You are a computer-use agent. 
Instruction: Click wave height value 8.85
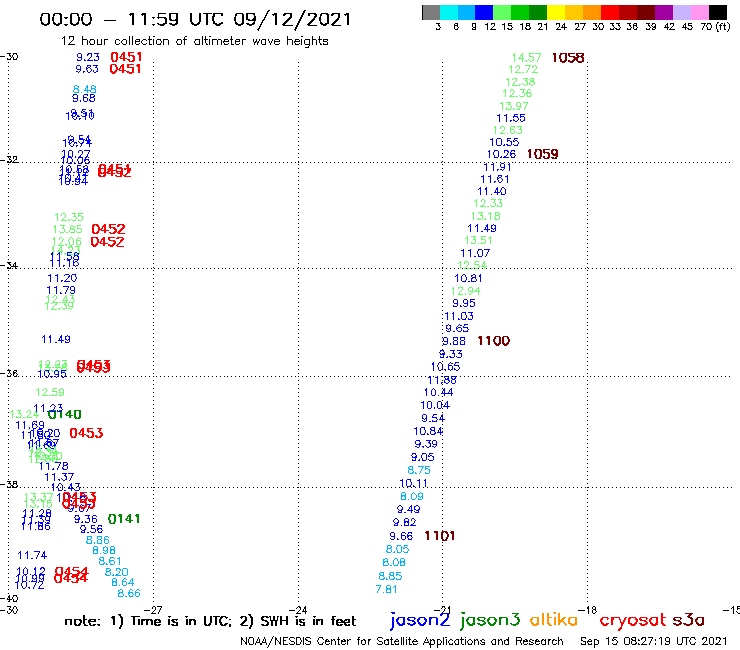[390, 576]
